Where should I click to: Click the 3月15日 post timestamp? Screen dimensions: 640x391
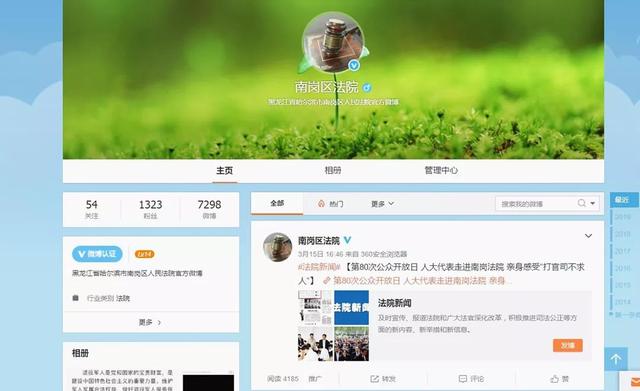320,254
